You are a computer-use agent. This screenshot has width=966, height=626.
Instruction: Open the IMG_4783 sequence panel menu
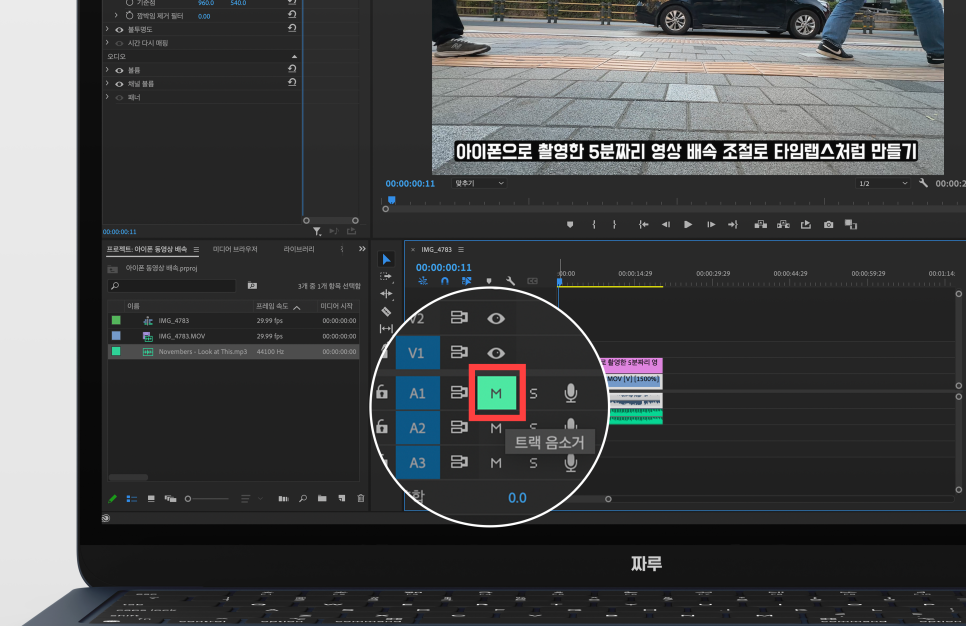(461, 250)
